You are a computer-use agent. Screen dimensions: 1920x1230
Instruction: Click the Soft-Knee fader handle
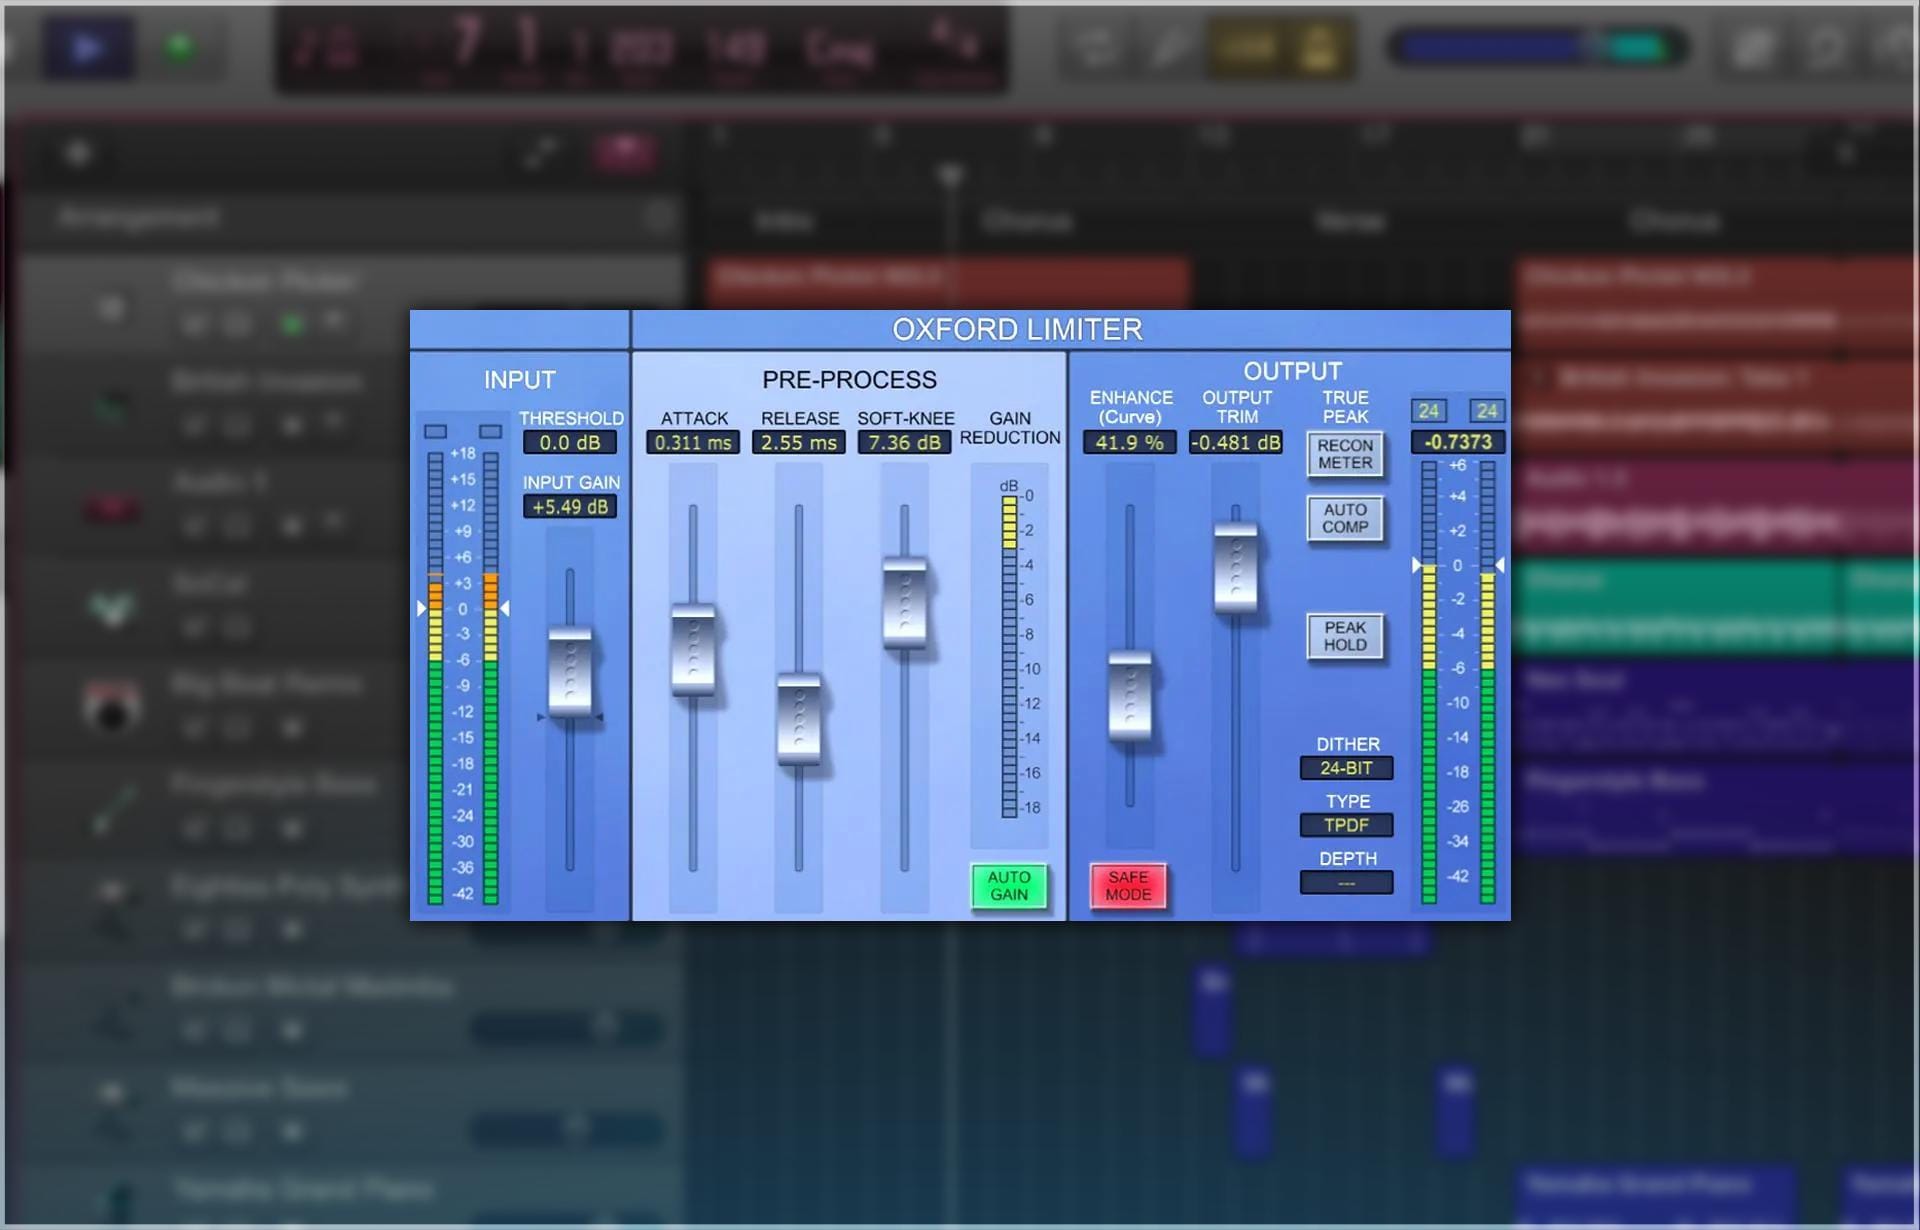click(905, 603)
